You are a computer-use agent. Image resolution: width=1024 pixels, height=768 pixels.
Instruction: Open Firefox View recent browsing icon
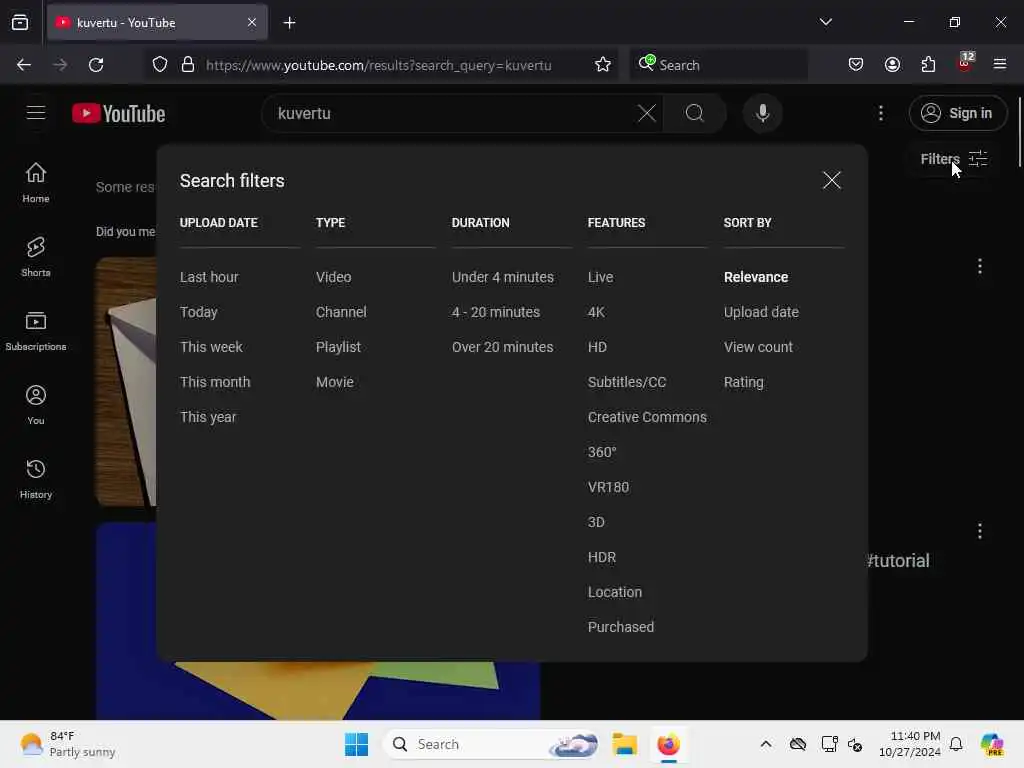pyautogui.click(x=20, y=22)
